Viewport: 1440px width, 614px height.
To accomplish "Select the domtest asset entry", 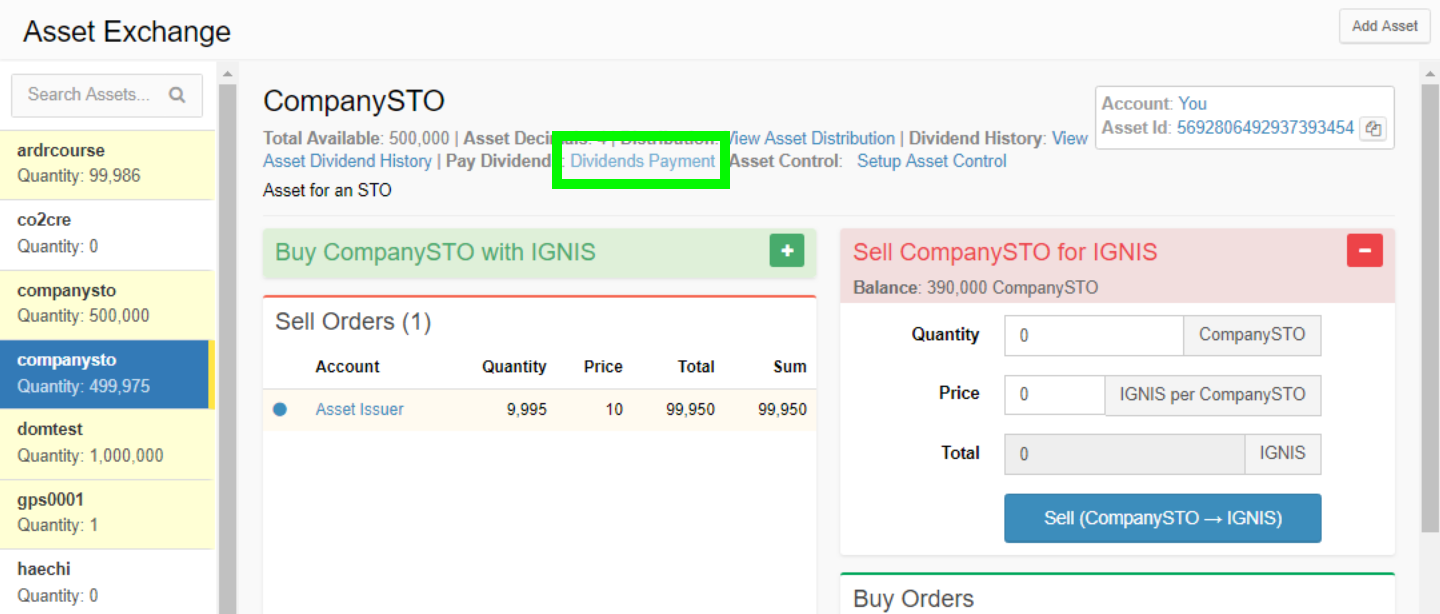I will (107, 443).
